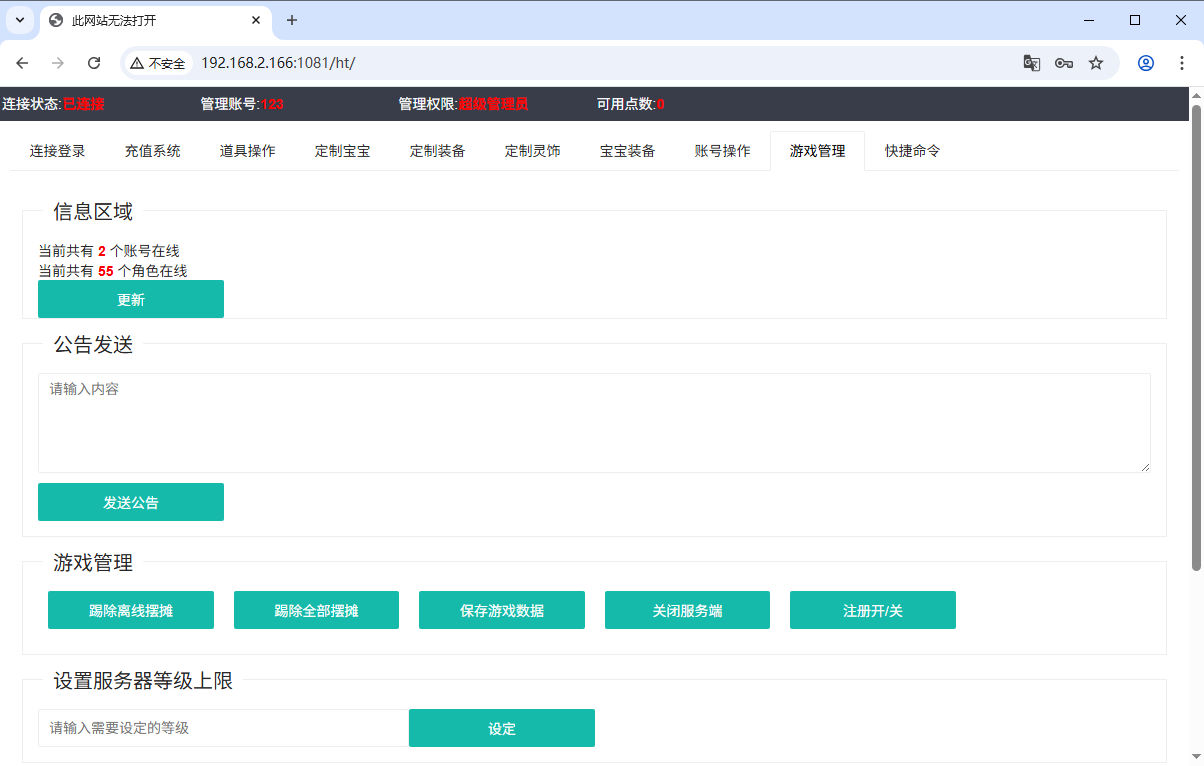Image resolution: width=1204 pixels, height=766 pixels.
Task: Focus the server level limit input field
Action: tap(223, 728)
